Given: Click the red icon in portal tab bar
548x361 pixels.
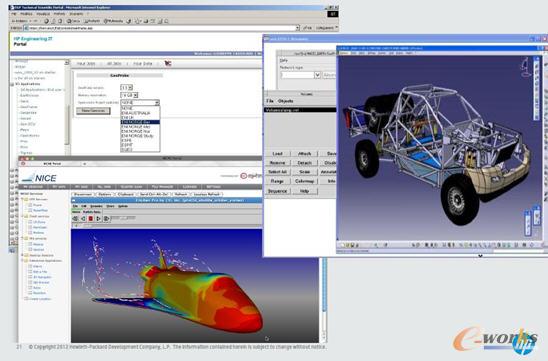Looking at the screenshot, I should pos(168,63).
